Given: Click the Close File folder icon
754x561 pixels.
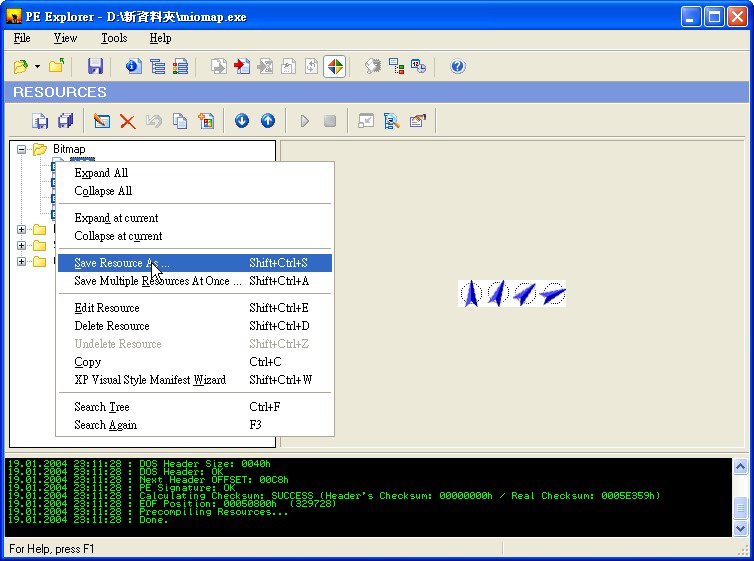Looking at the screenshot, I should pos(57,66).
